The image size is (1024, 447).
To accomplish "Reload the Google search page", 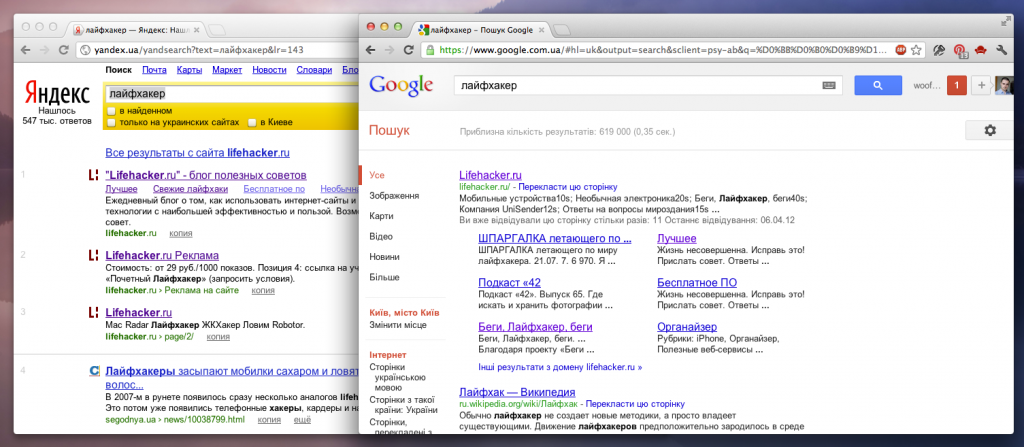I will click(409, 50).
